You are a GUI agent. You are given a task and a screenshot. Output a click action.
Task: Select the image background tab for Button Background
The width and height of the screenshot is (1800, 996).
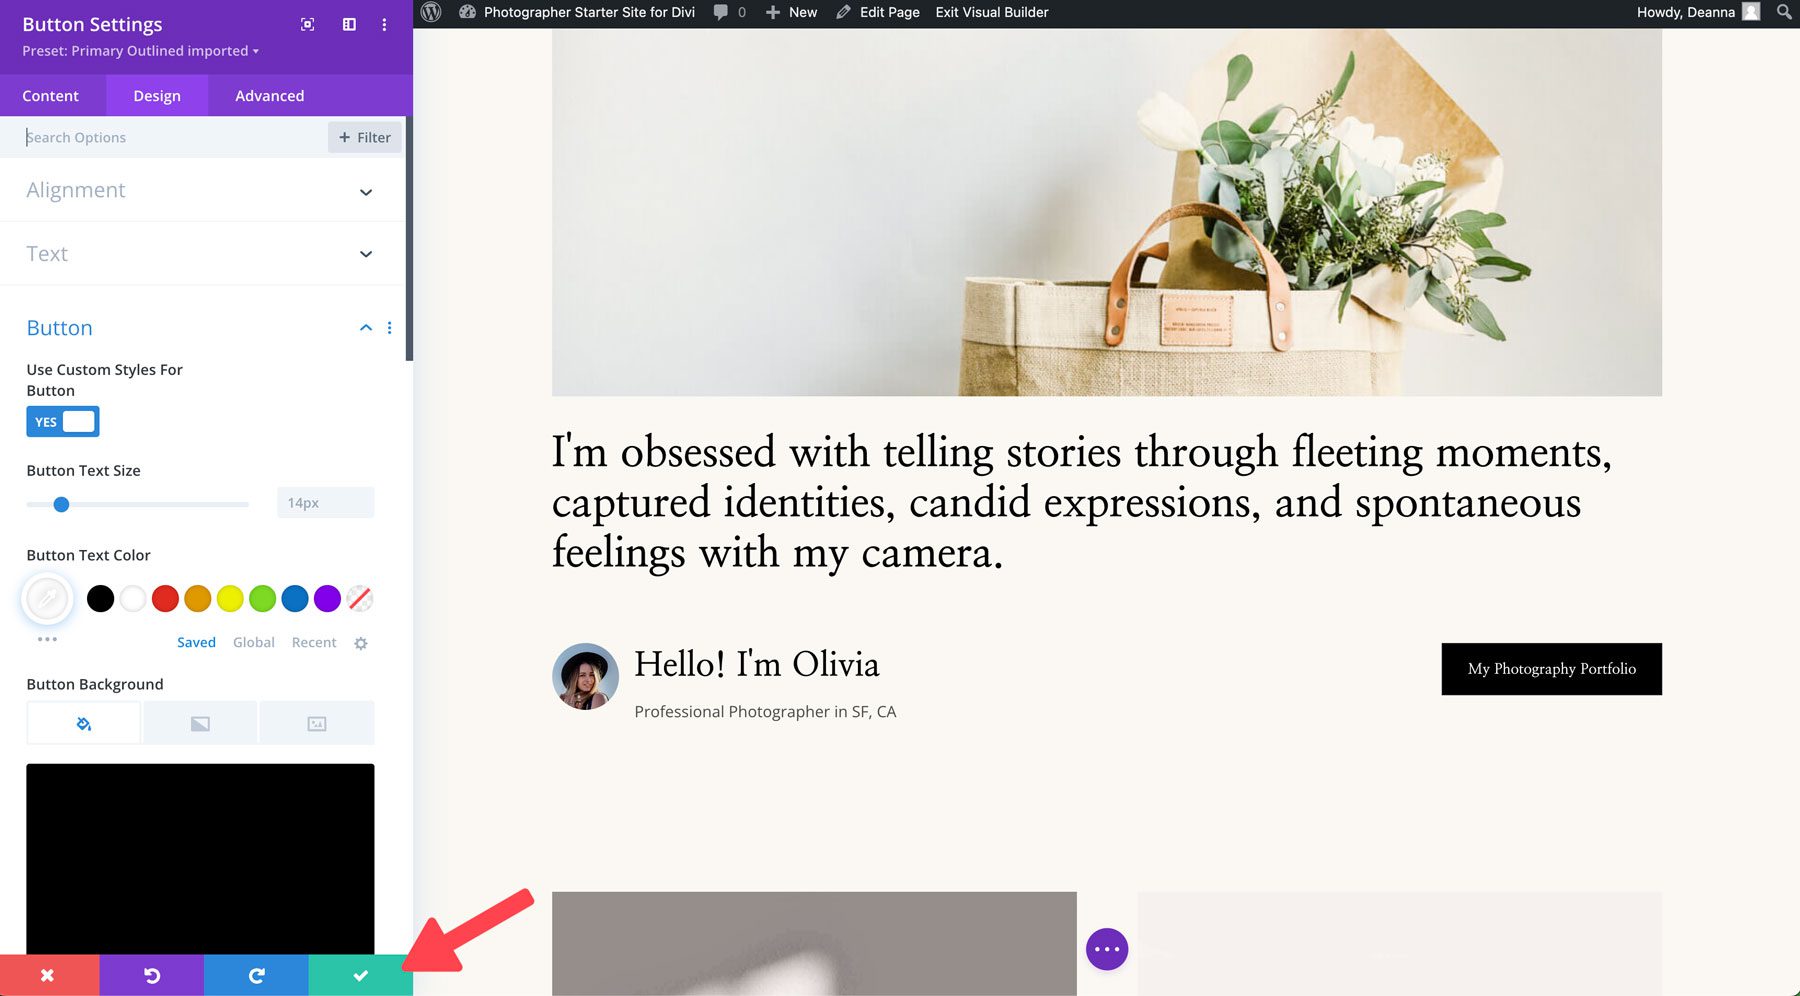click(x=316, y=722)
